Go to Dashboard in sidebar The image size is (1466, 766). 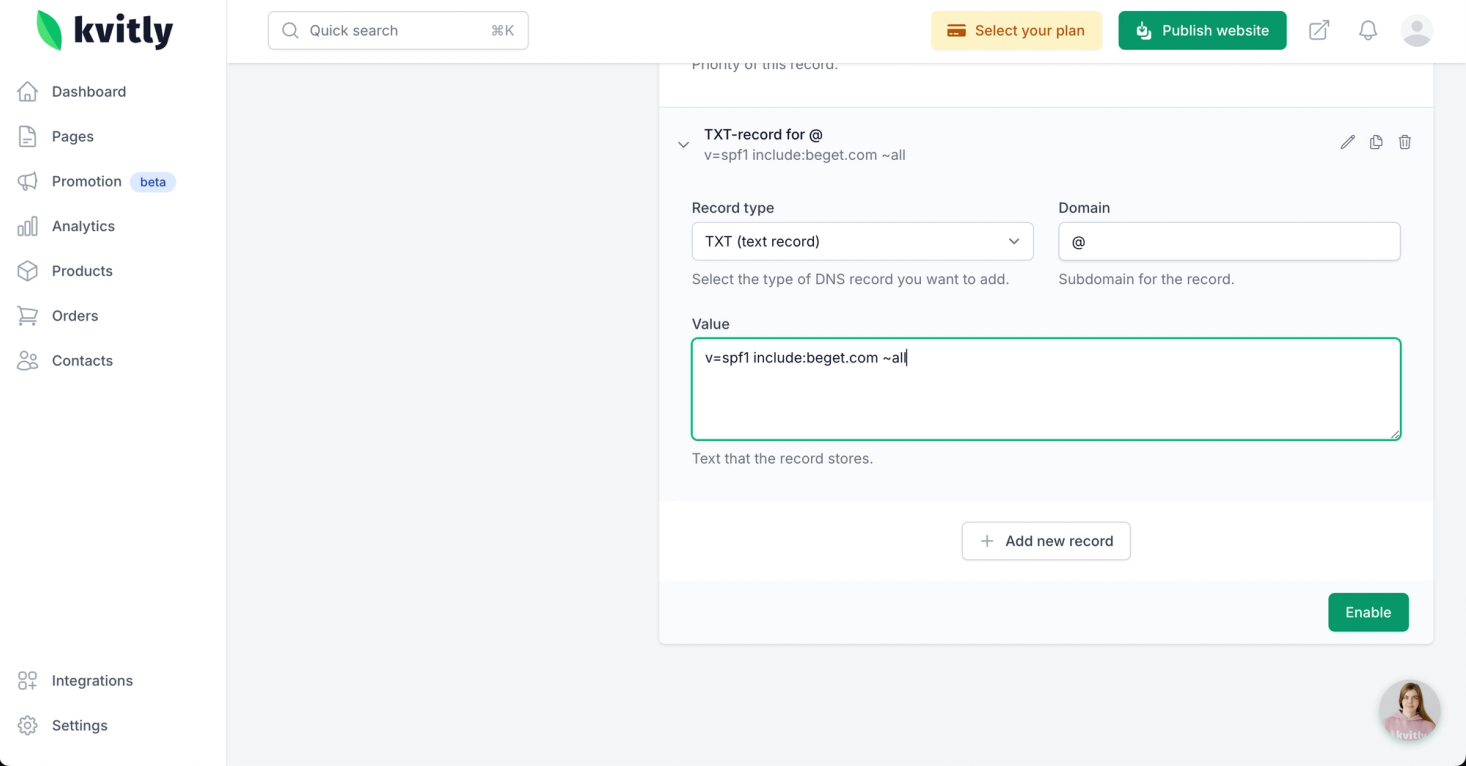(89, 92)
